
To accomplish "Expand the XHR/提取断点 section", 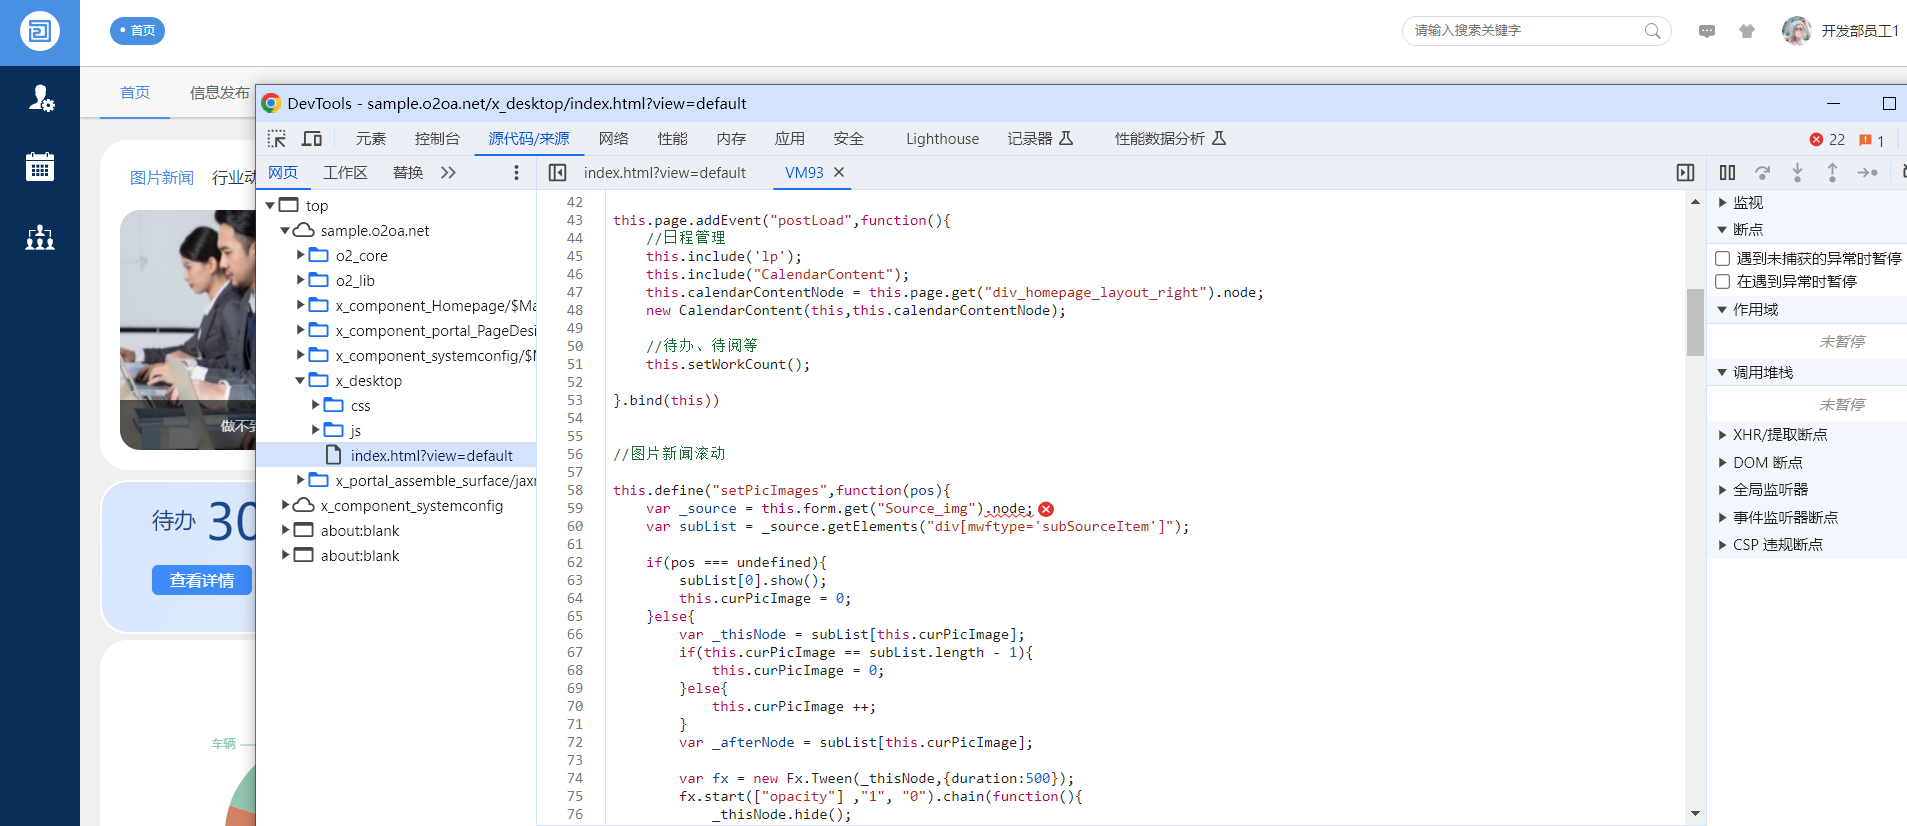I will 1723,435.
